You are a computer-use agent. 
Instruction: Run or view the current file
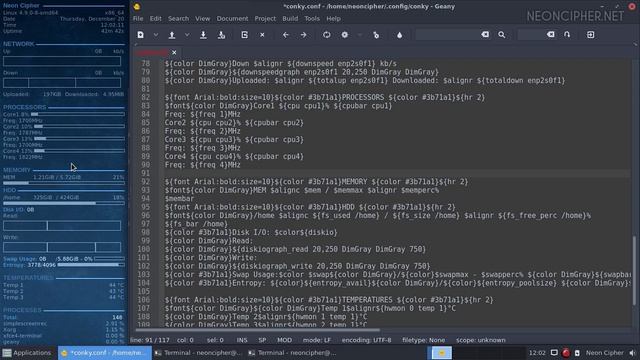click(x=376, y=35)
